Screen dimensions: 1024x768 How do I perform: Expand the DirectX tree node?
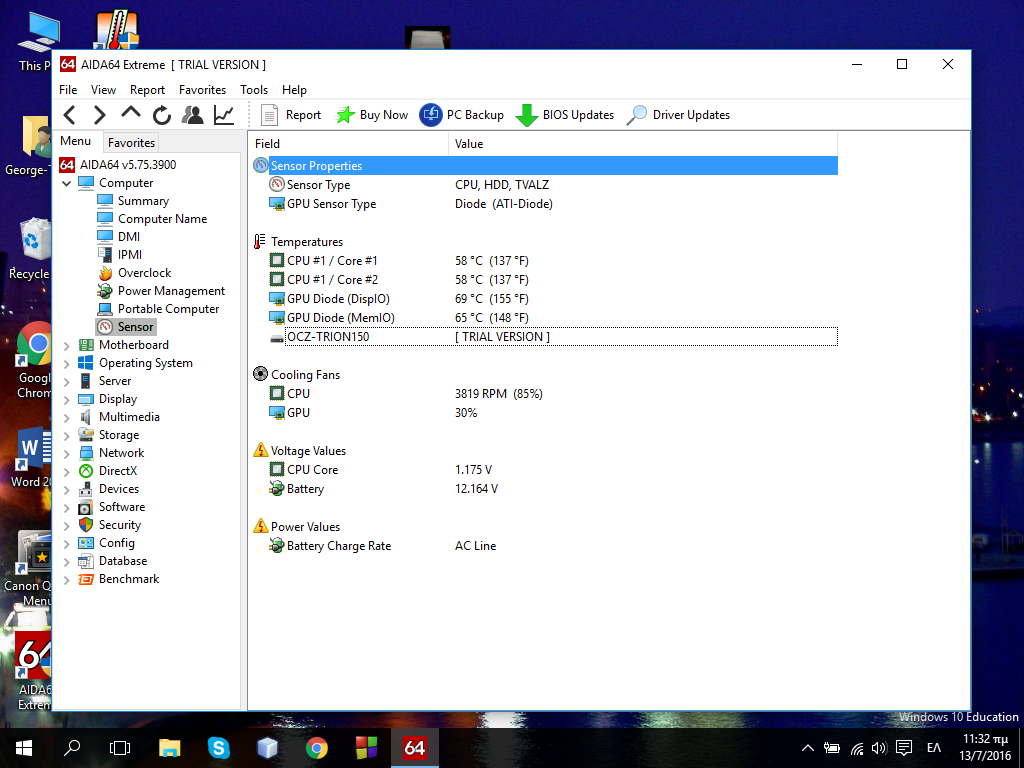click(x=66, y=472)
